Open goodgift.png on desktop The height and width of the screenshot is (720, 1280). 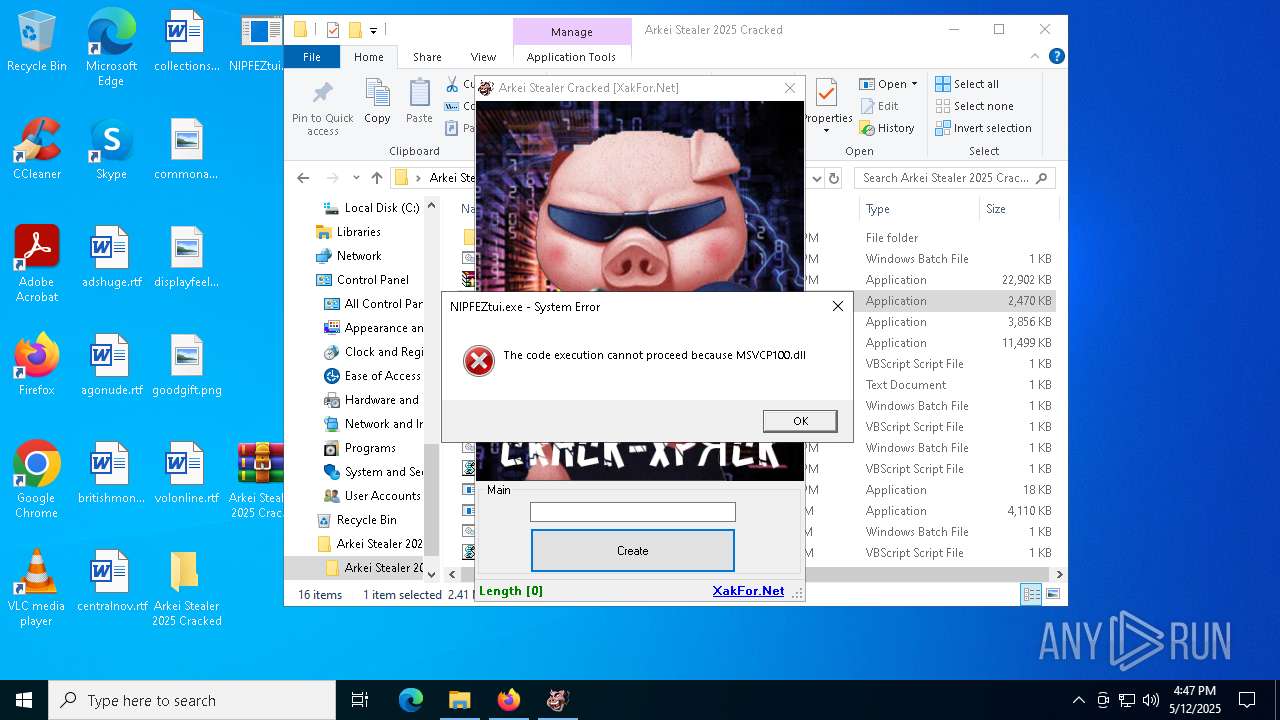[x=187, y=365]
